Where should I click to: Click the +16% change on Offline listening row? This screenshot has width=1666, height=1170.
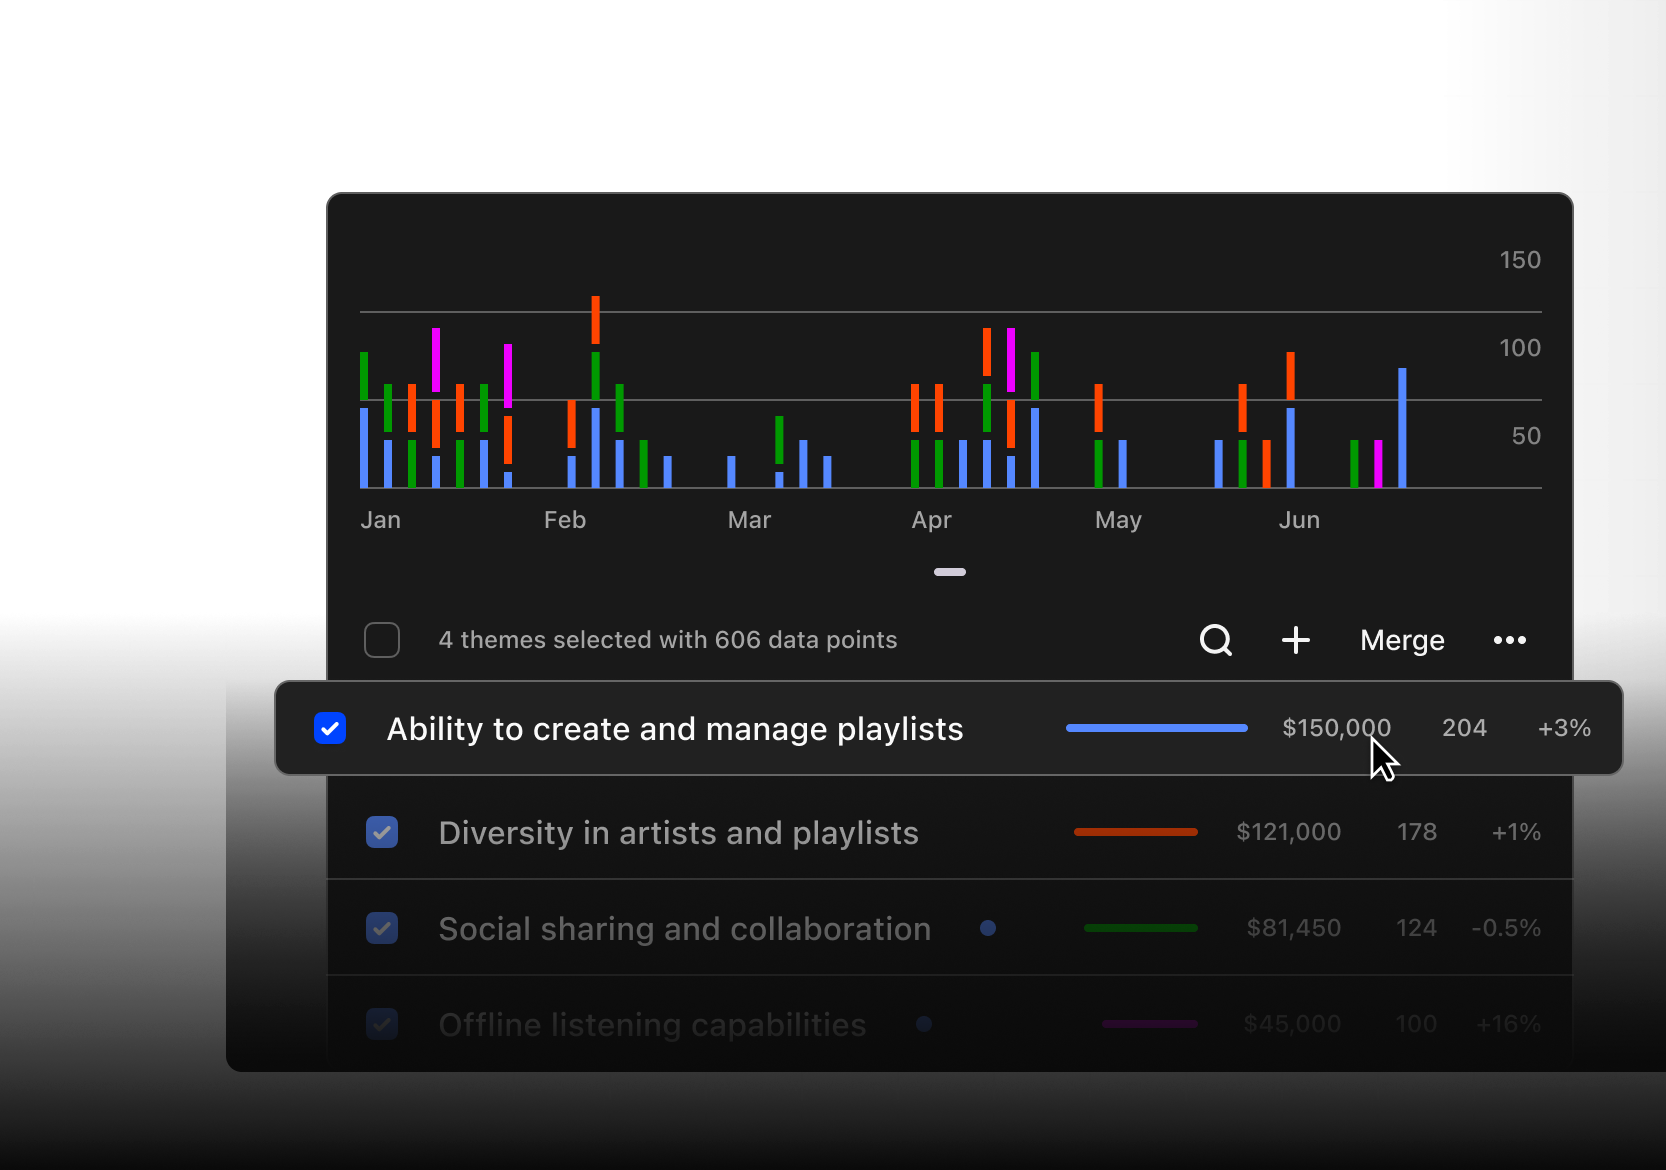pos(1508,1024)
